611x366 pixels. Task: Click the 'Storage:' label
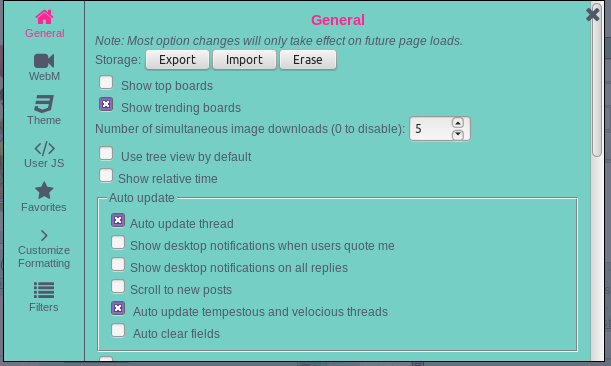tap(118, 60)
